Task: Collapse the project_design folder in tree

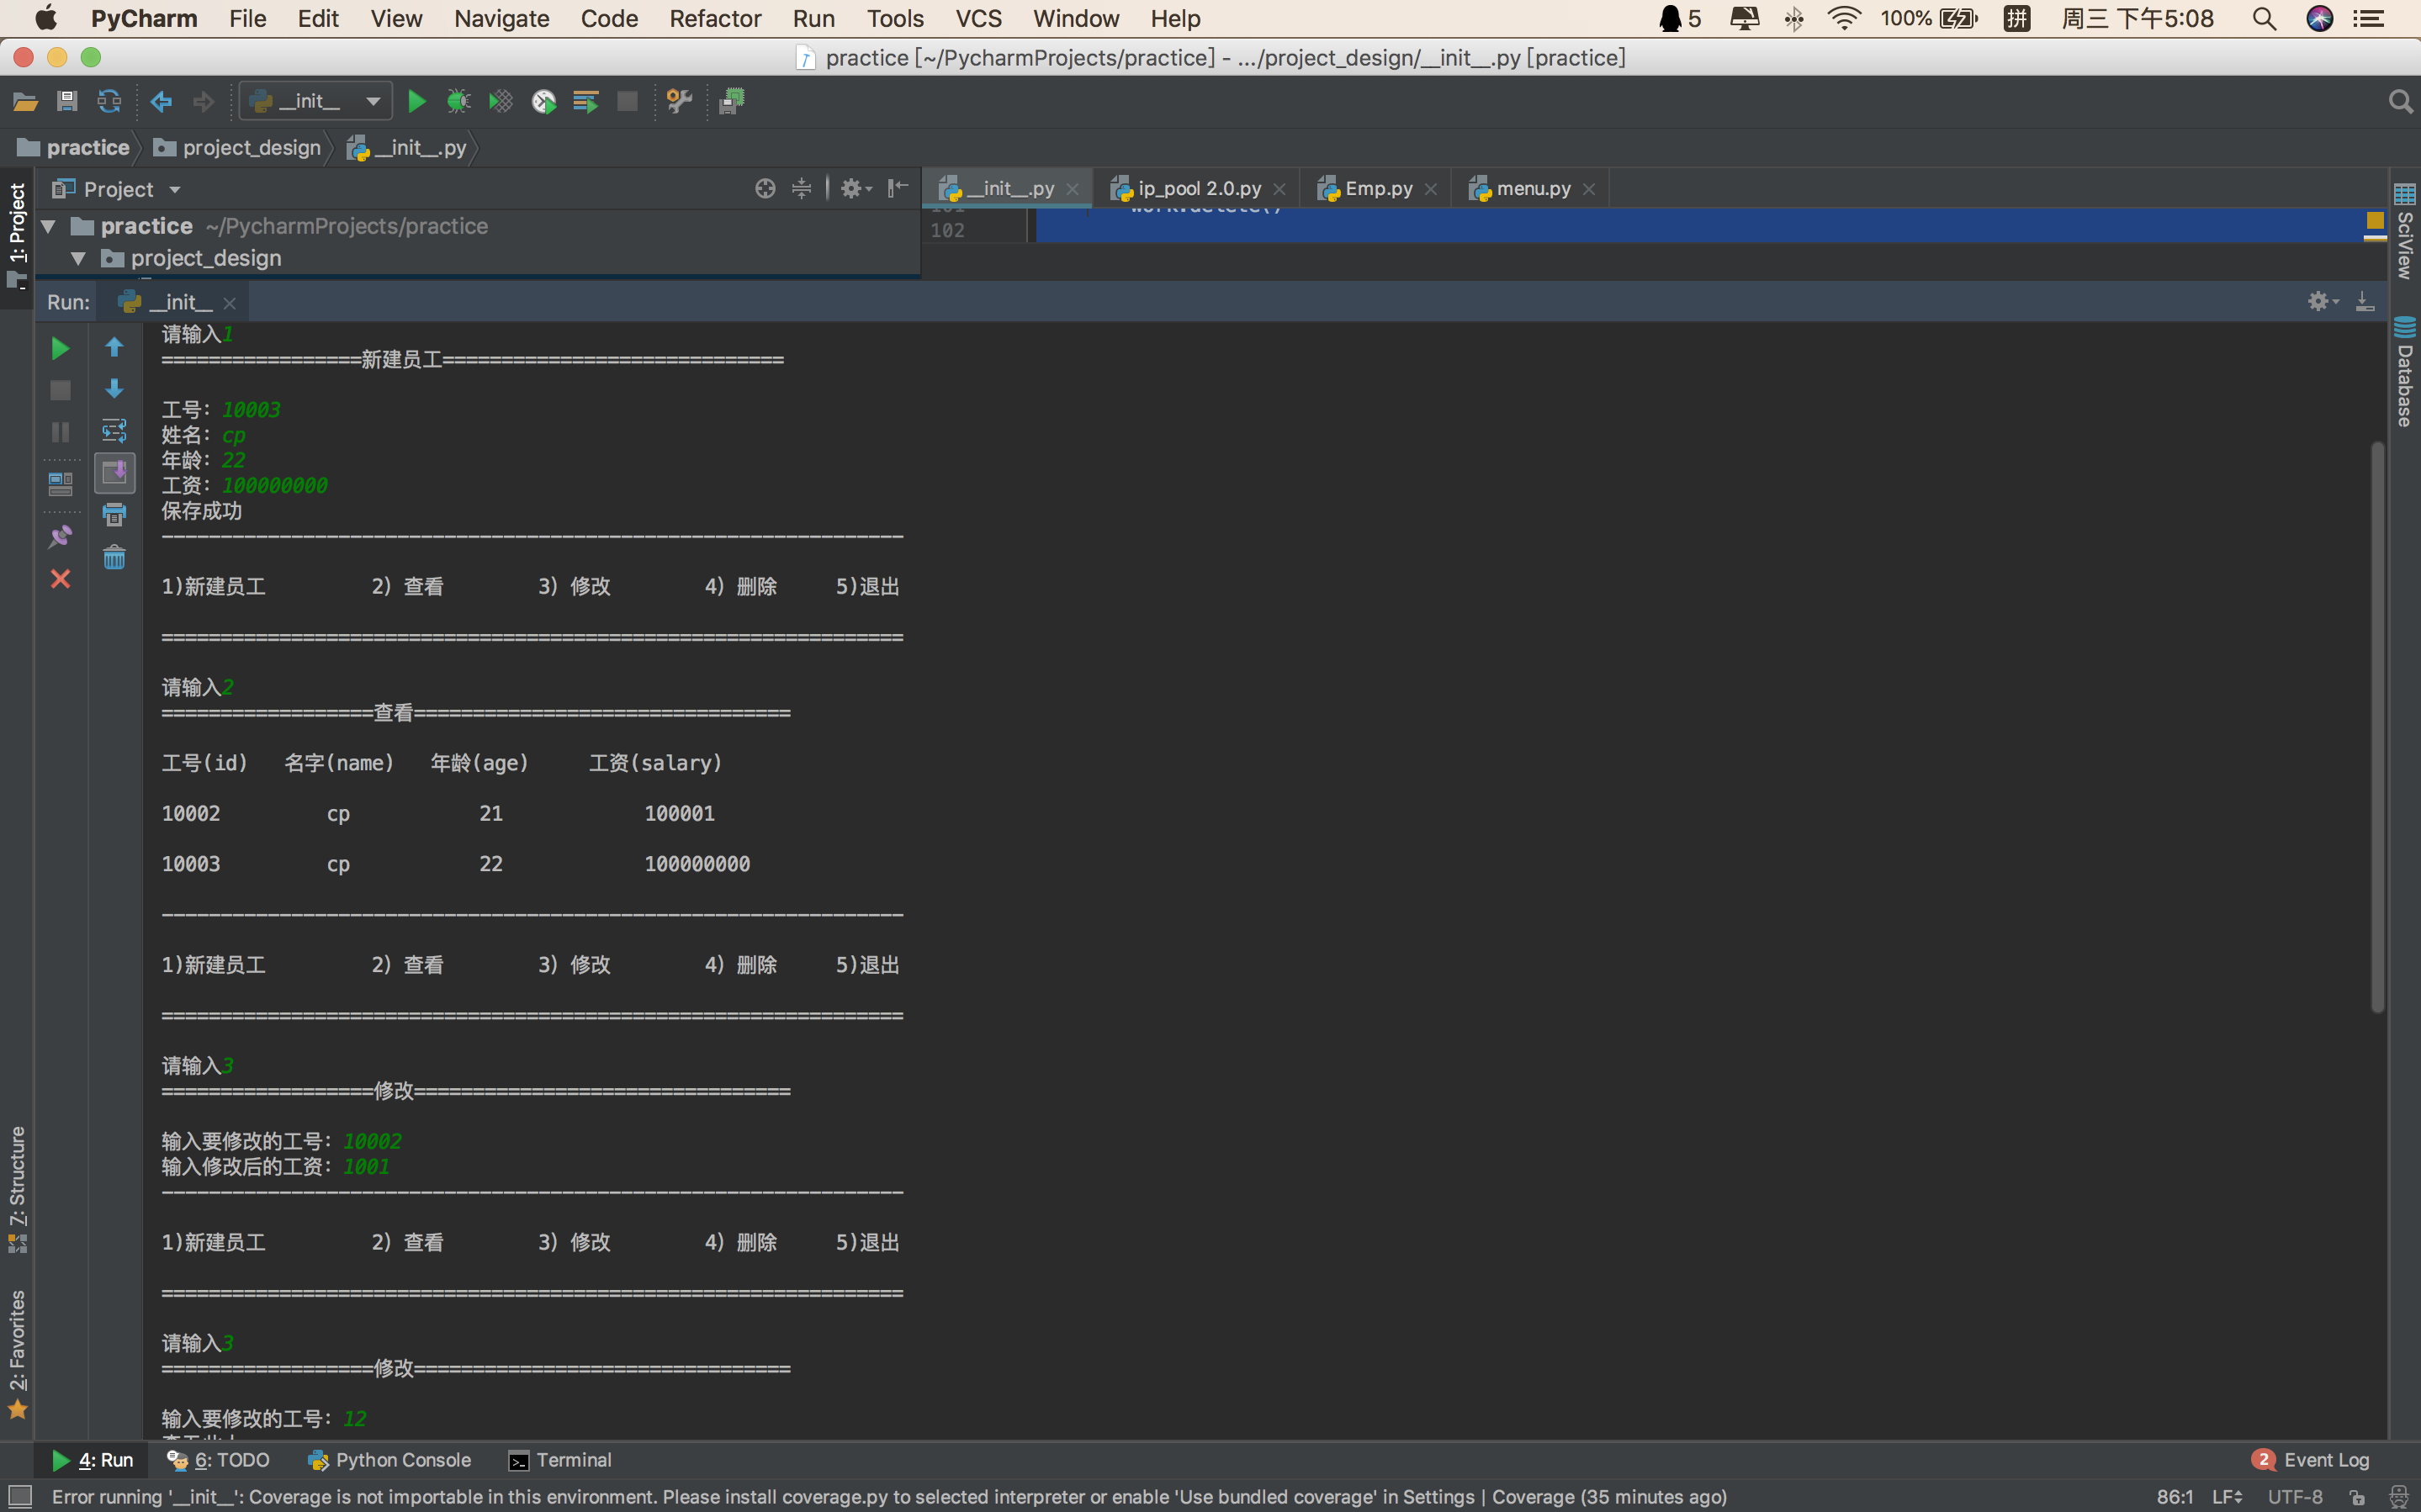Action: tap(78, 259)
